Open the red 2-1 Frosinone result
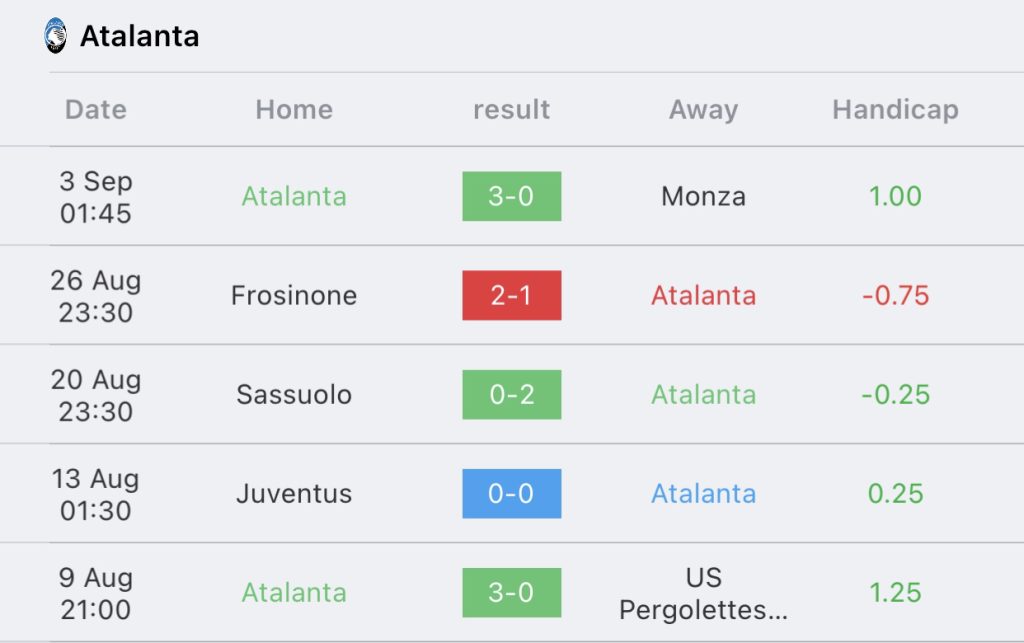The width and height of the screenshot is (1024, 643). point(511,295)
